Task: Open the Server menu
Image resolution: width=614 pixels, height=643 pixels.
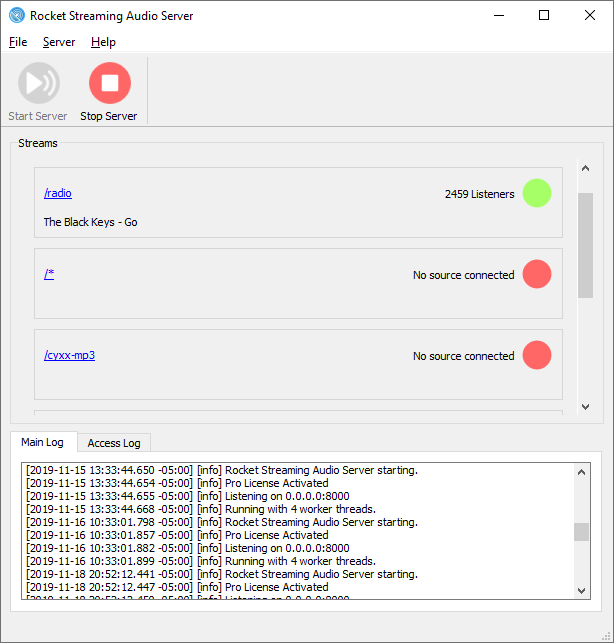Action: pyautogui.click(x=59, y=42)
